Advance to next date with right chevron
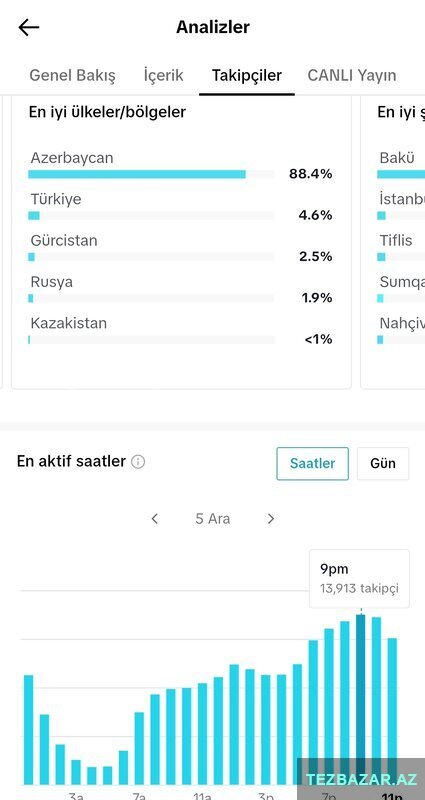The width and height of the screenshot is (425, 800). (271, 519)
